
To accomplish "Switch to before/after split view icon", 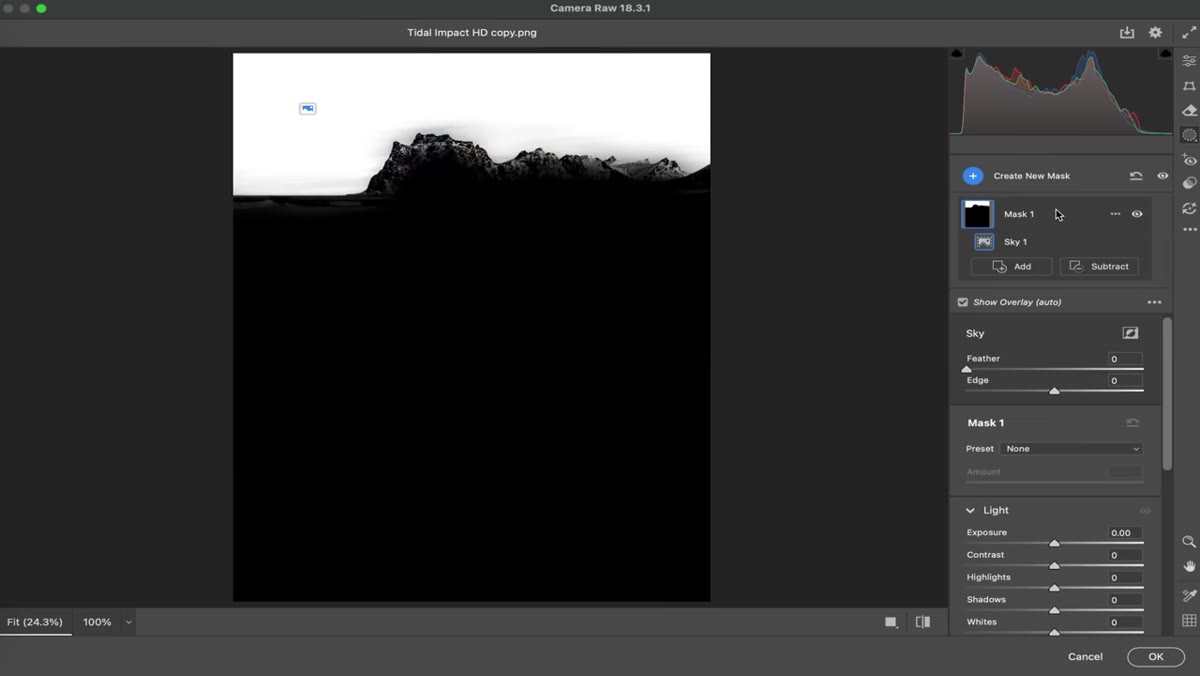I will pyautogui.click(x=923, y=622).
